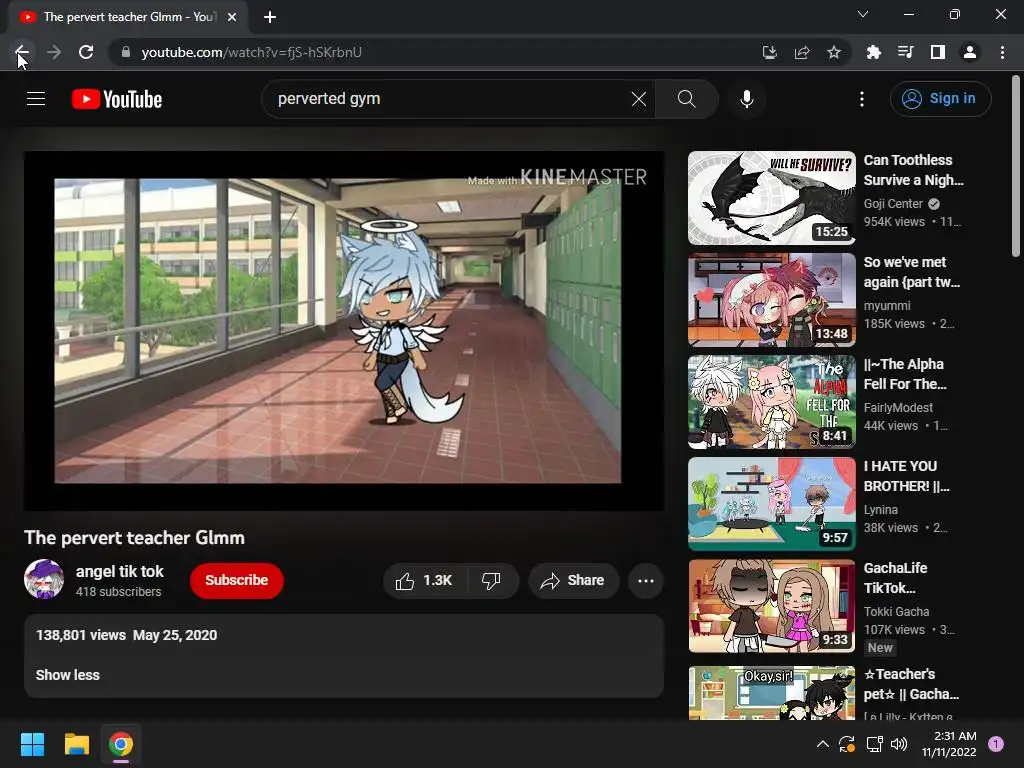Screen dimensions: 1024x768
Task: Click the Share button
Action: pyautogui.click(x=573, y=581)
